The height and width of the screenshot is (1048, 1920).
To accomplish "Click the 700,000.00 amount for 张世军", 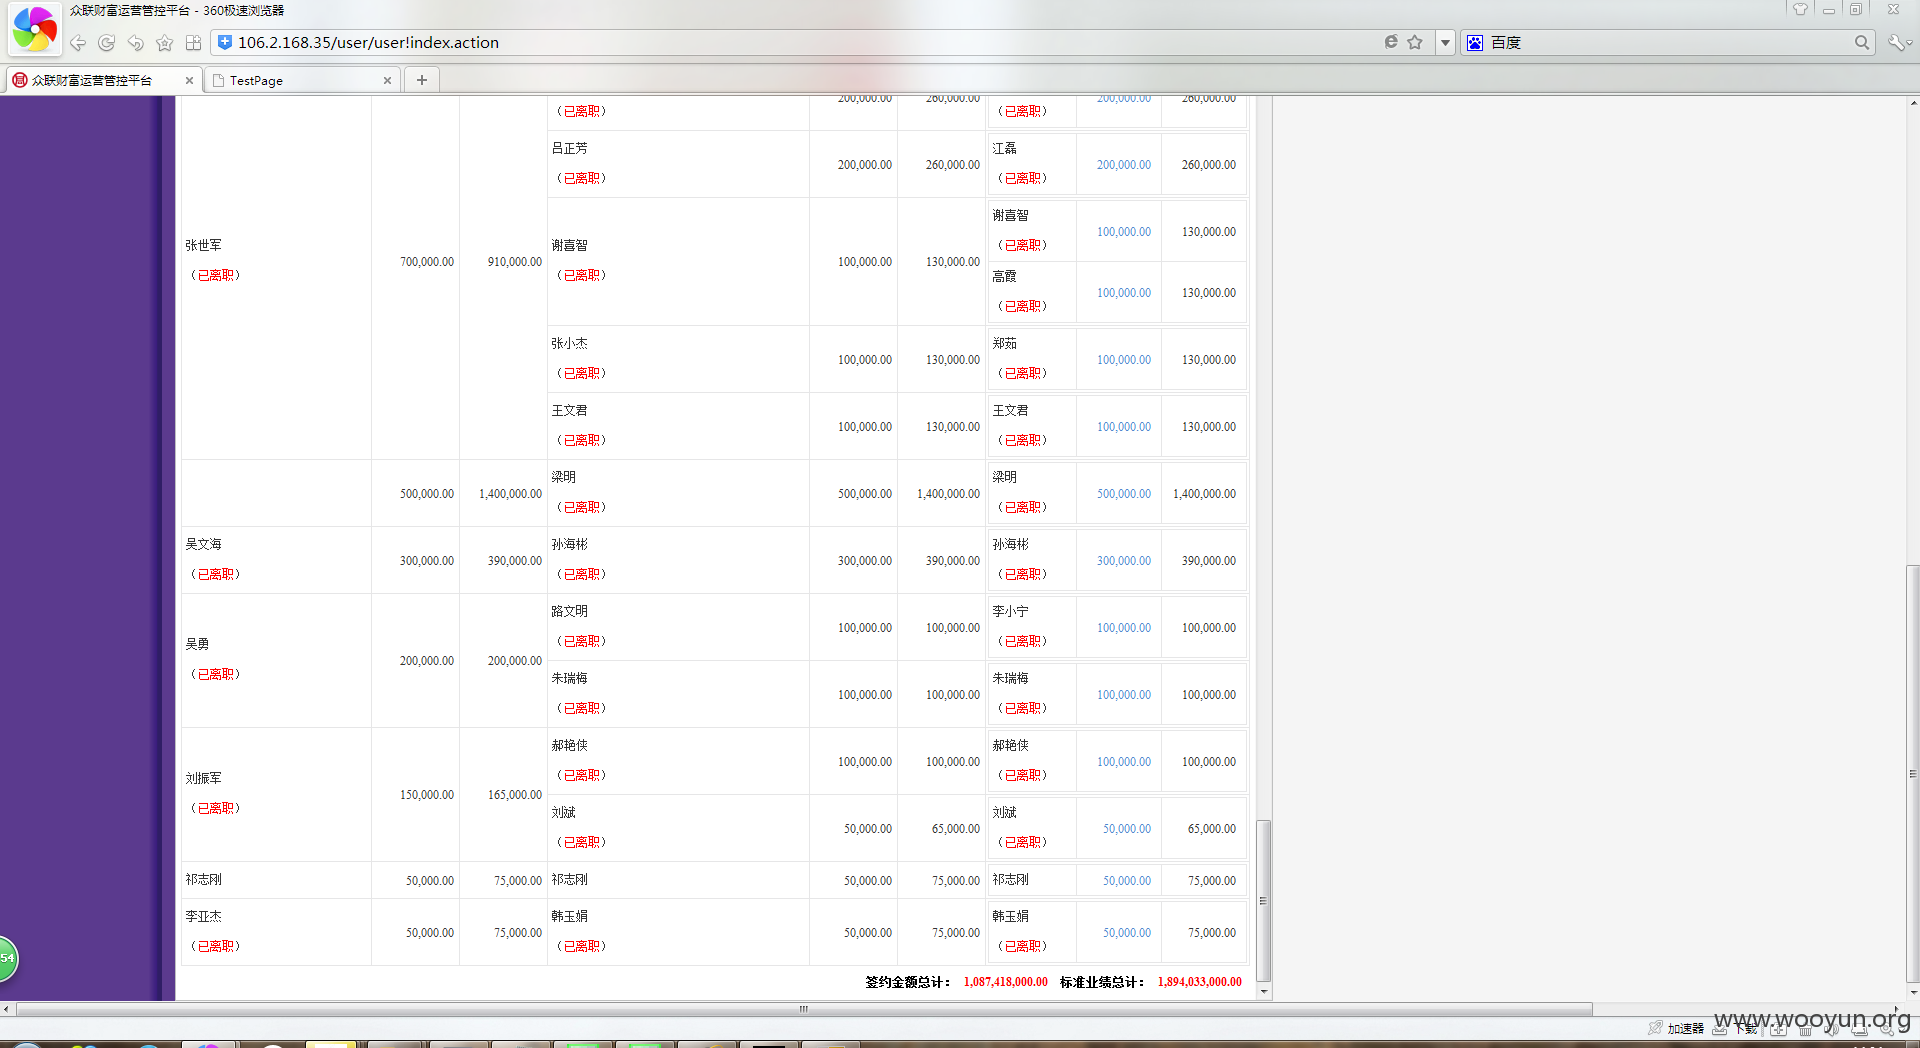I will point(426,262).
